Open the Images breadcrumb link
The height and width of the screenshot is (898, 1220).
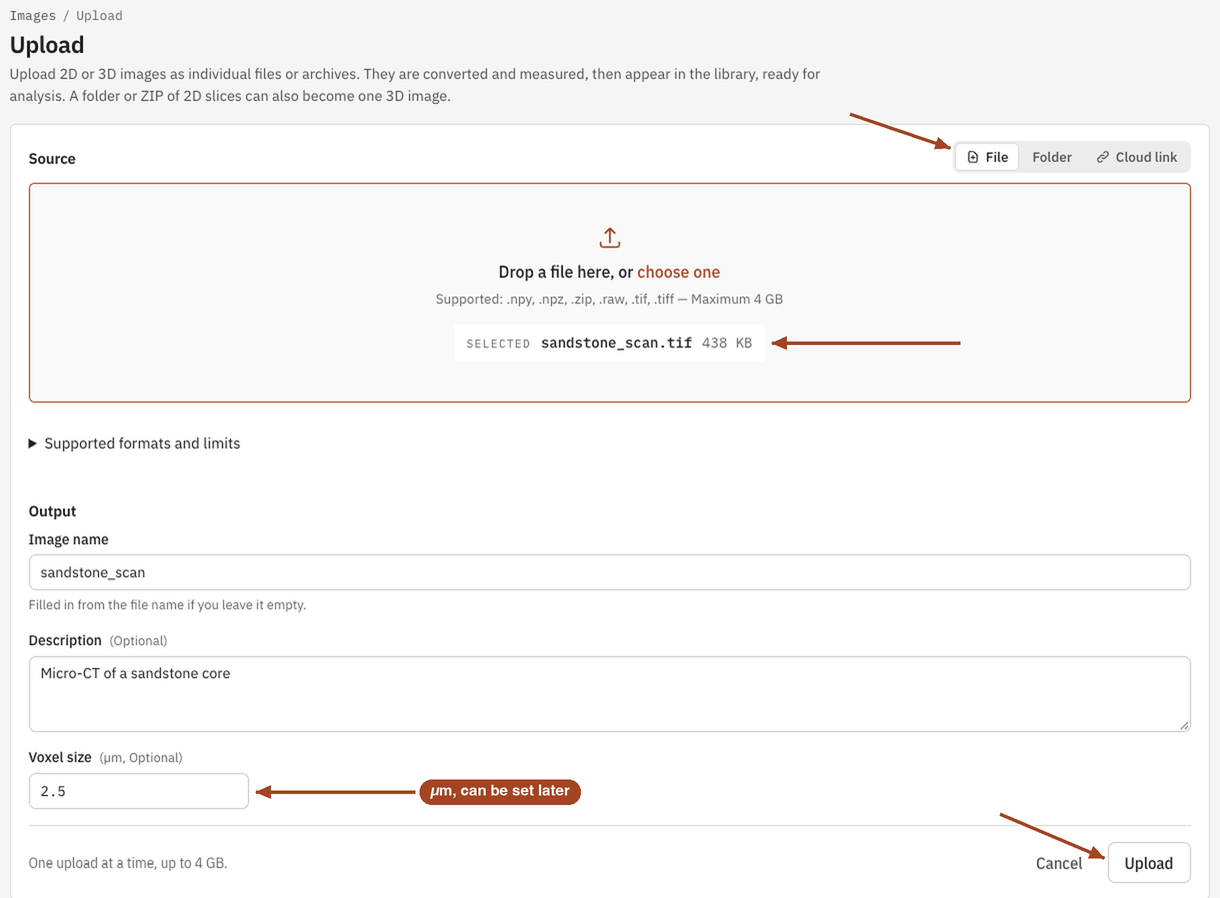tap(33, 16)
